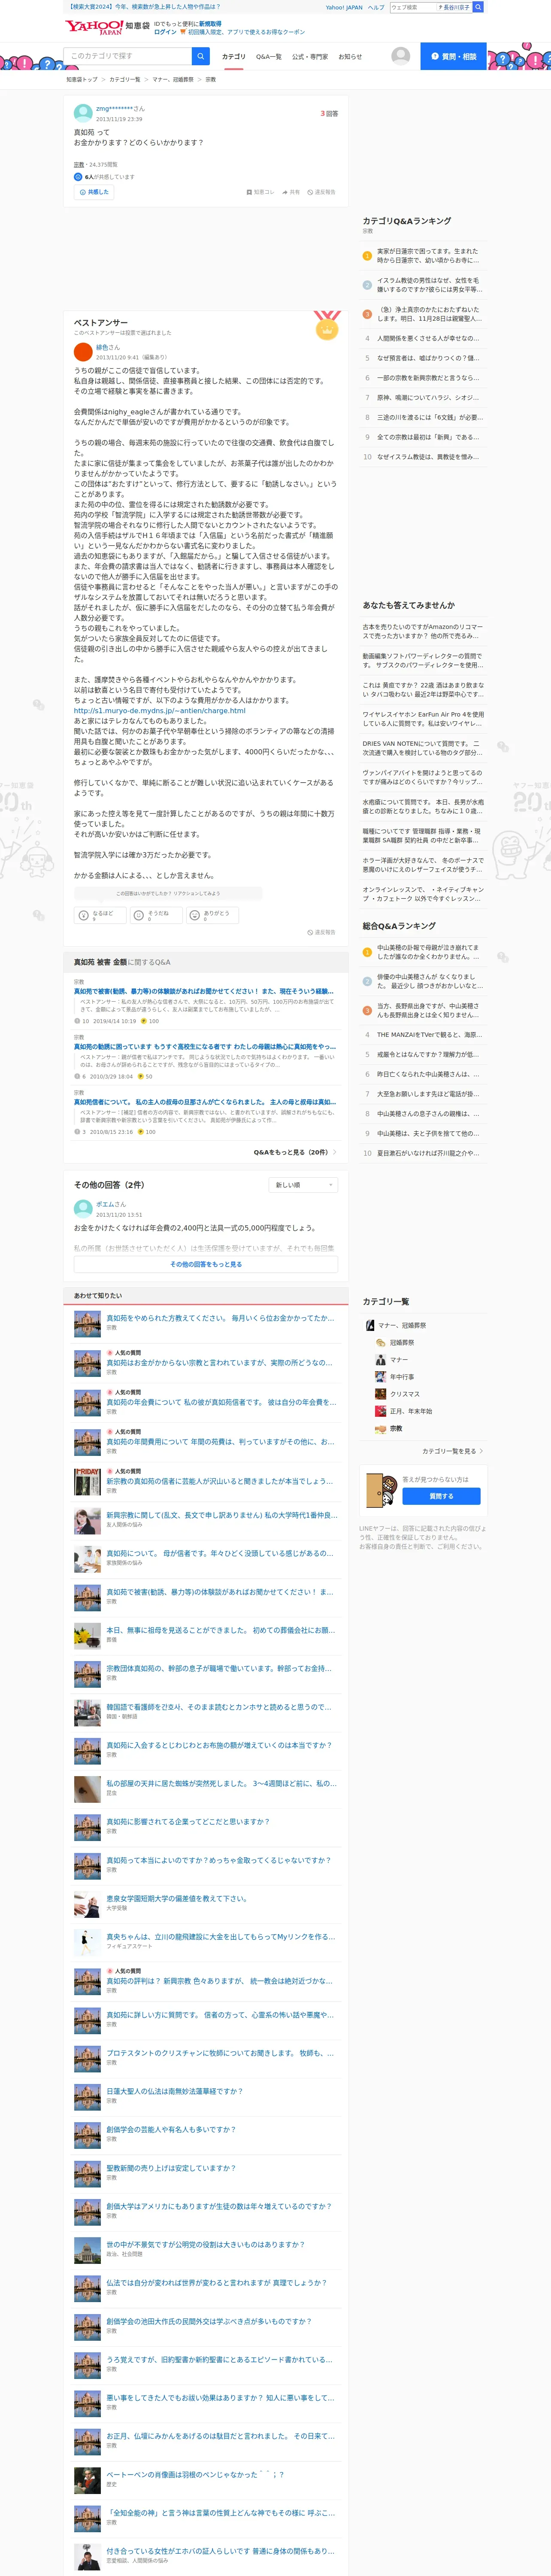551x2576 pixels.
Task: Click the そうだね reaction button
Action: [156, 915]
